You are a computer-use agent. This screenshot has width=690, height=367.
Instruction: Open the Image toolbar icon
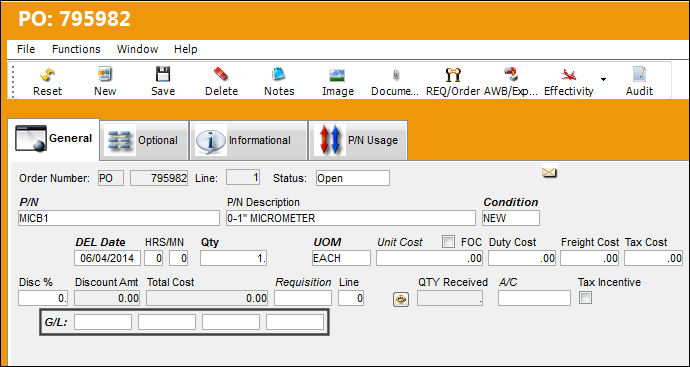click(x=338, y=75)
